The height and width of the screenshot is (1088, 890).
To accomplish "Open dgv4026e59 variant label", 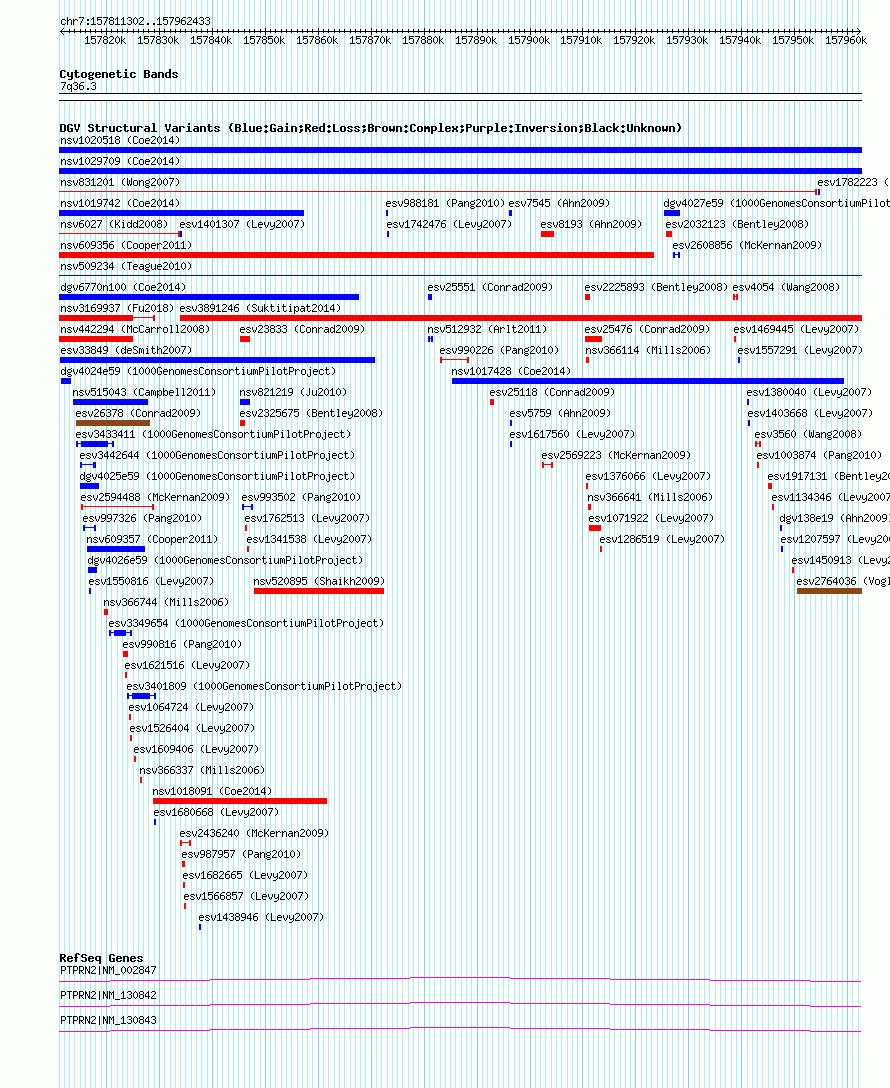I will click(x=225, y=560).
